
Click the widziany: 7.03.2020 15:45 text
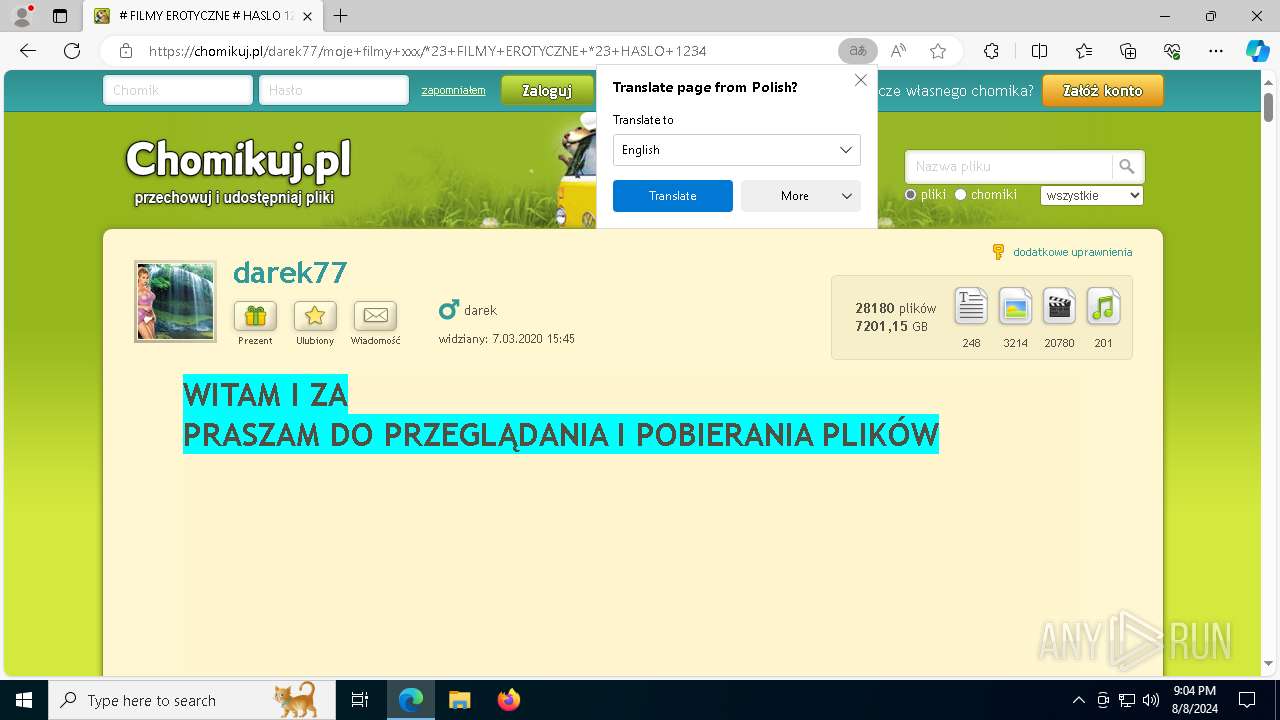pos(506,339)
